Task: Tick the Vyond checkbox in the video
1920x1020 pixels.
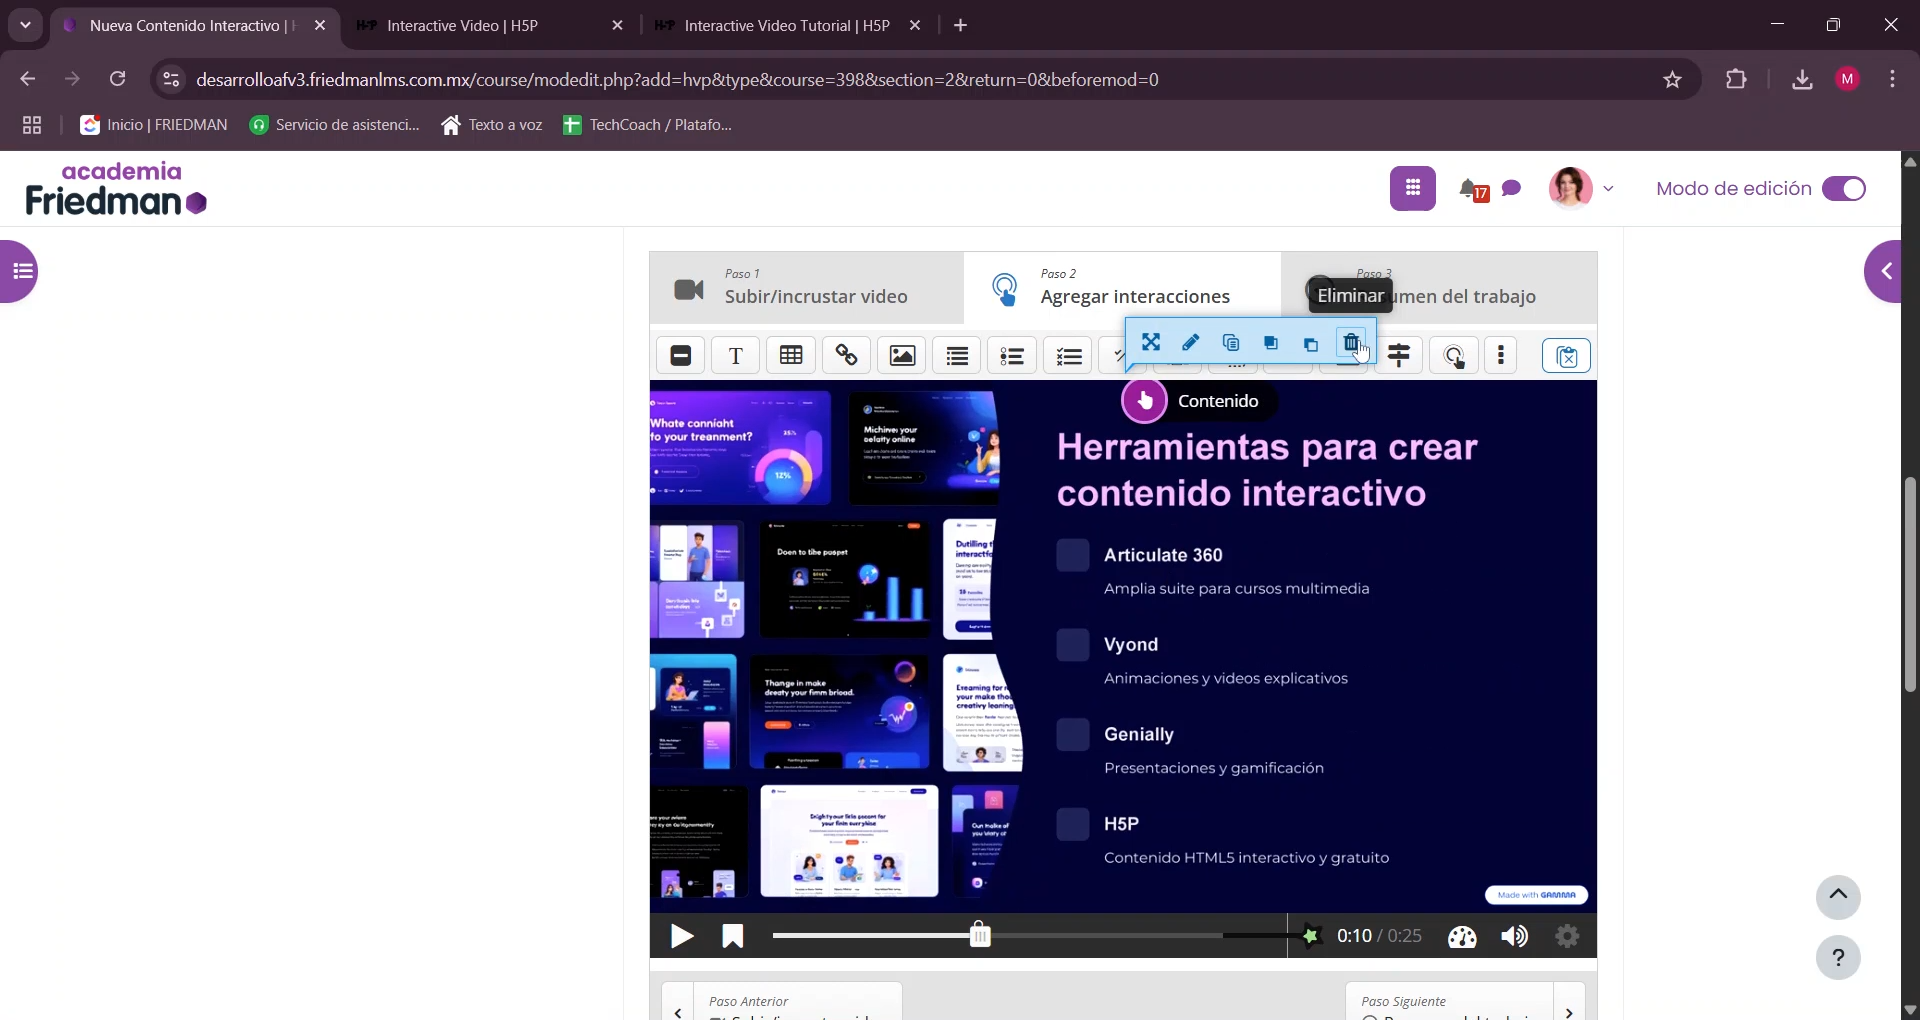Action: tap(1073, 645)
